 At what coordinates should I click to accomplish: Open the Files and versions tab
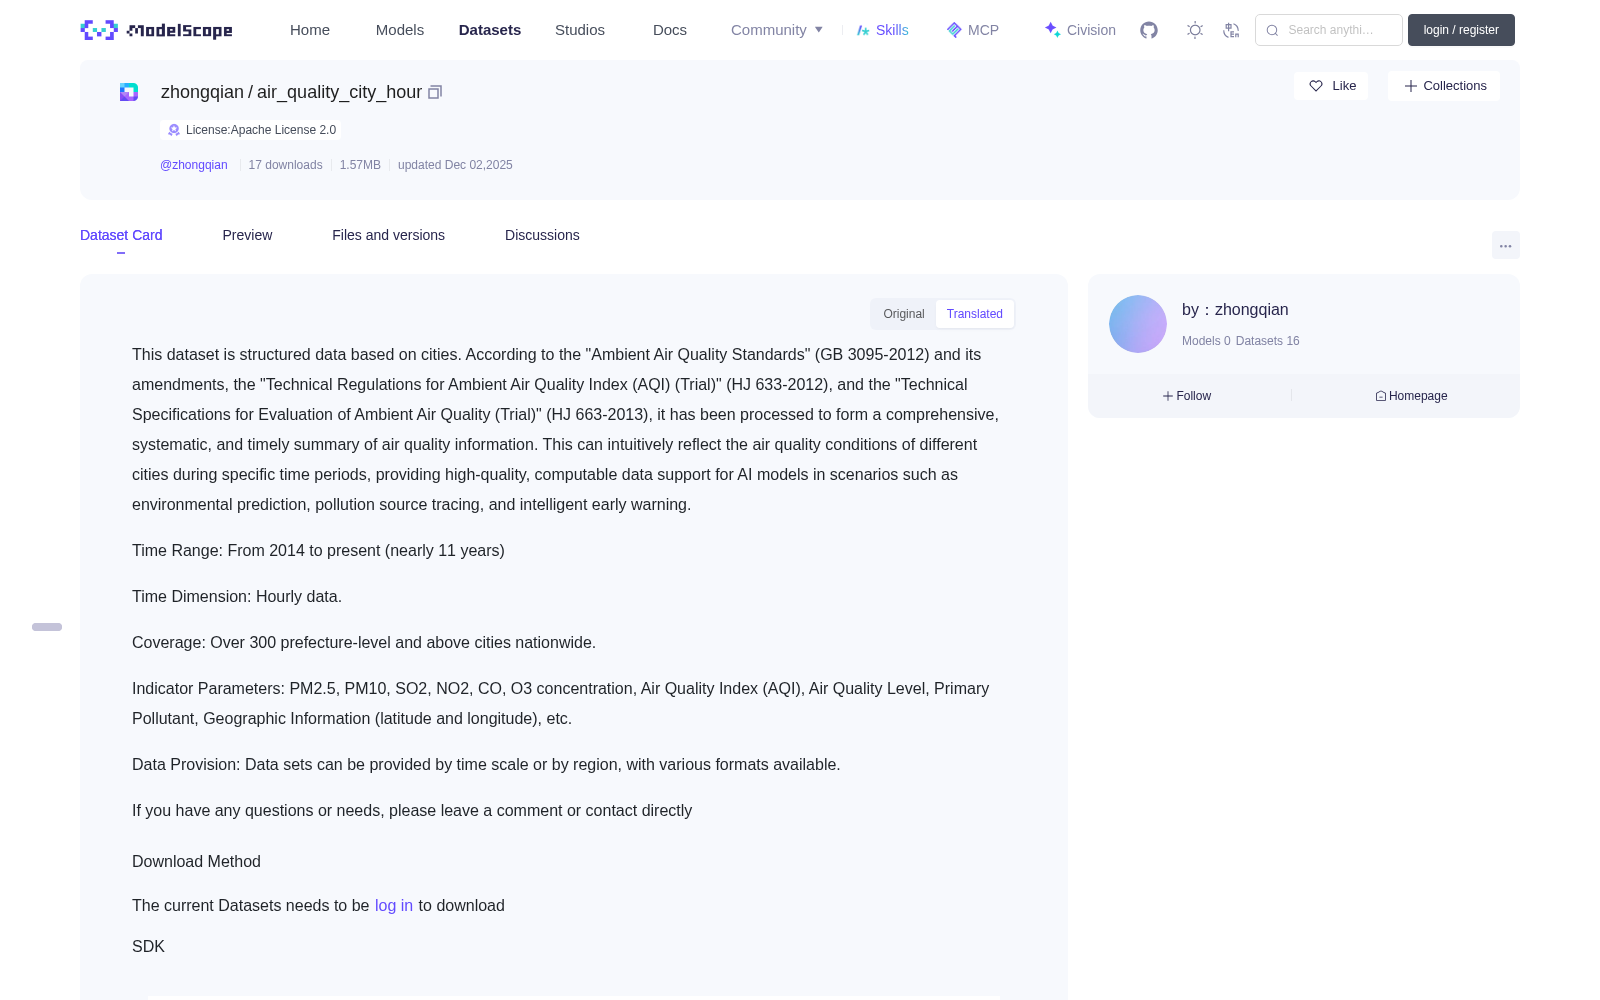[x=388, y=235]
